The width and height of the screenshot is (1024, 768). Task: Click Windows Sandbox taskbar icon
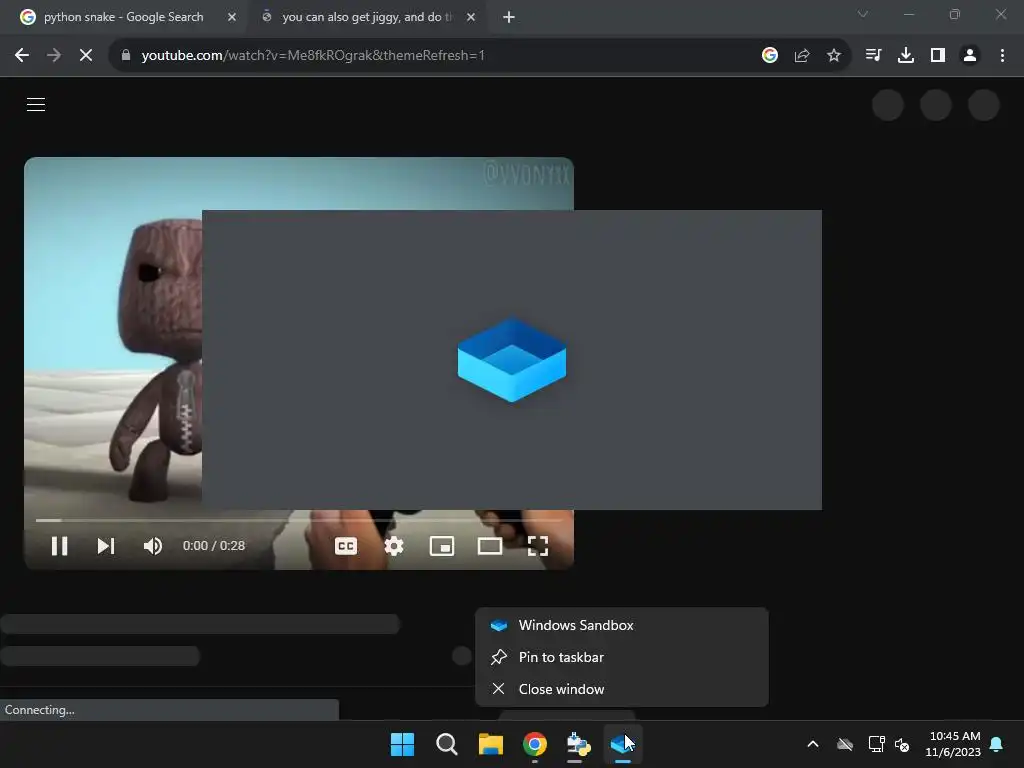coord(622,744)
